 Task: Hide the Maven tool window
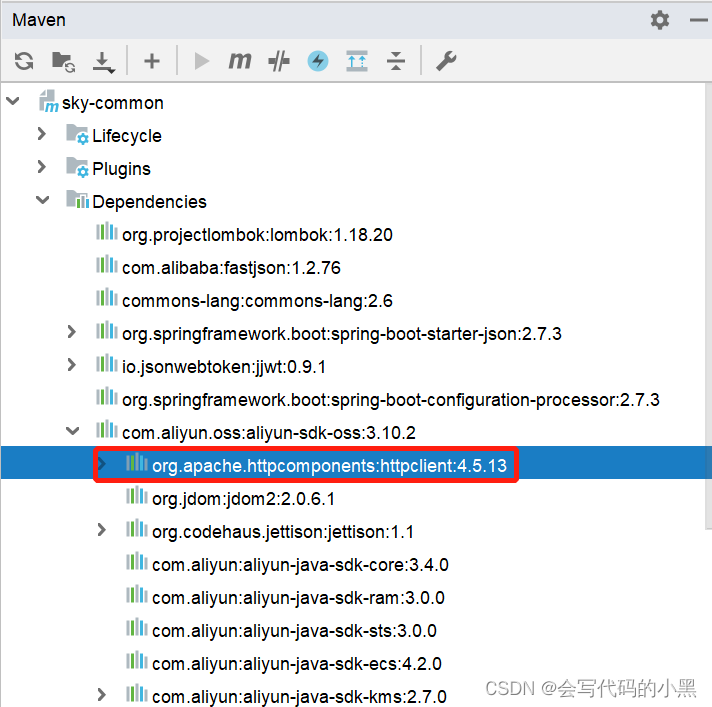pyautogui.click(x=699, y=20)
